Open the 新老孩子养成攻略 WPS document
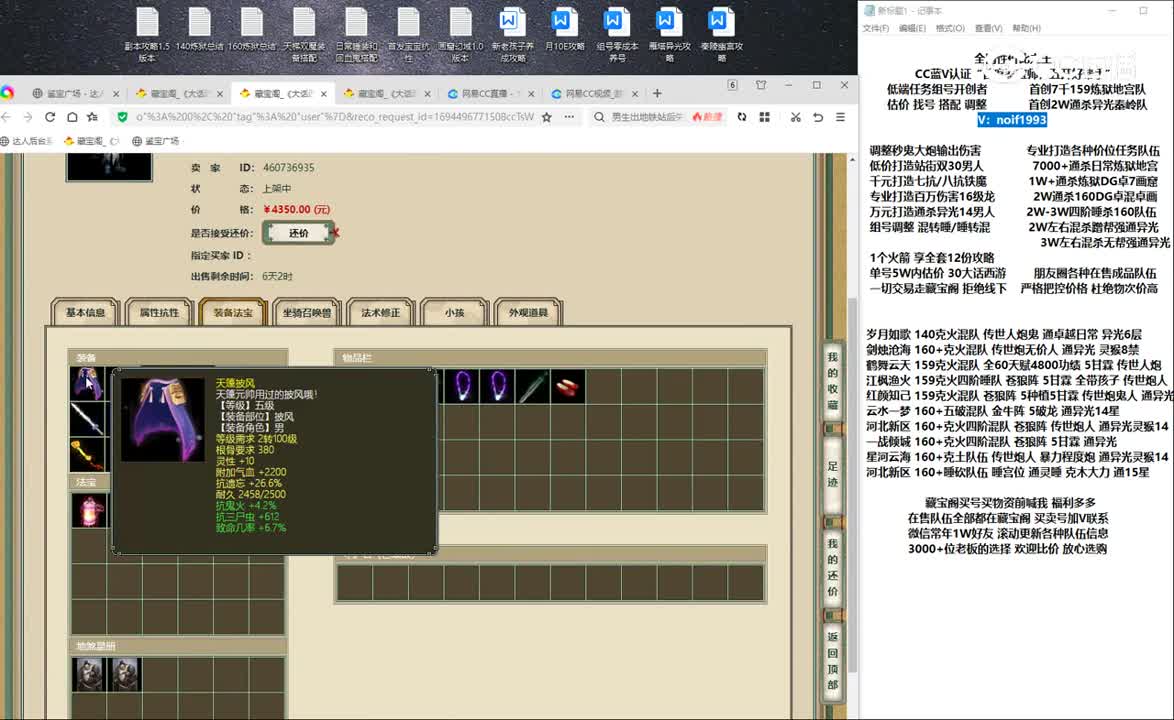Image resolution: width=1174 pixels, height=720 pixels. coord(513,34)
